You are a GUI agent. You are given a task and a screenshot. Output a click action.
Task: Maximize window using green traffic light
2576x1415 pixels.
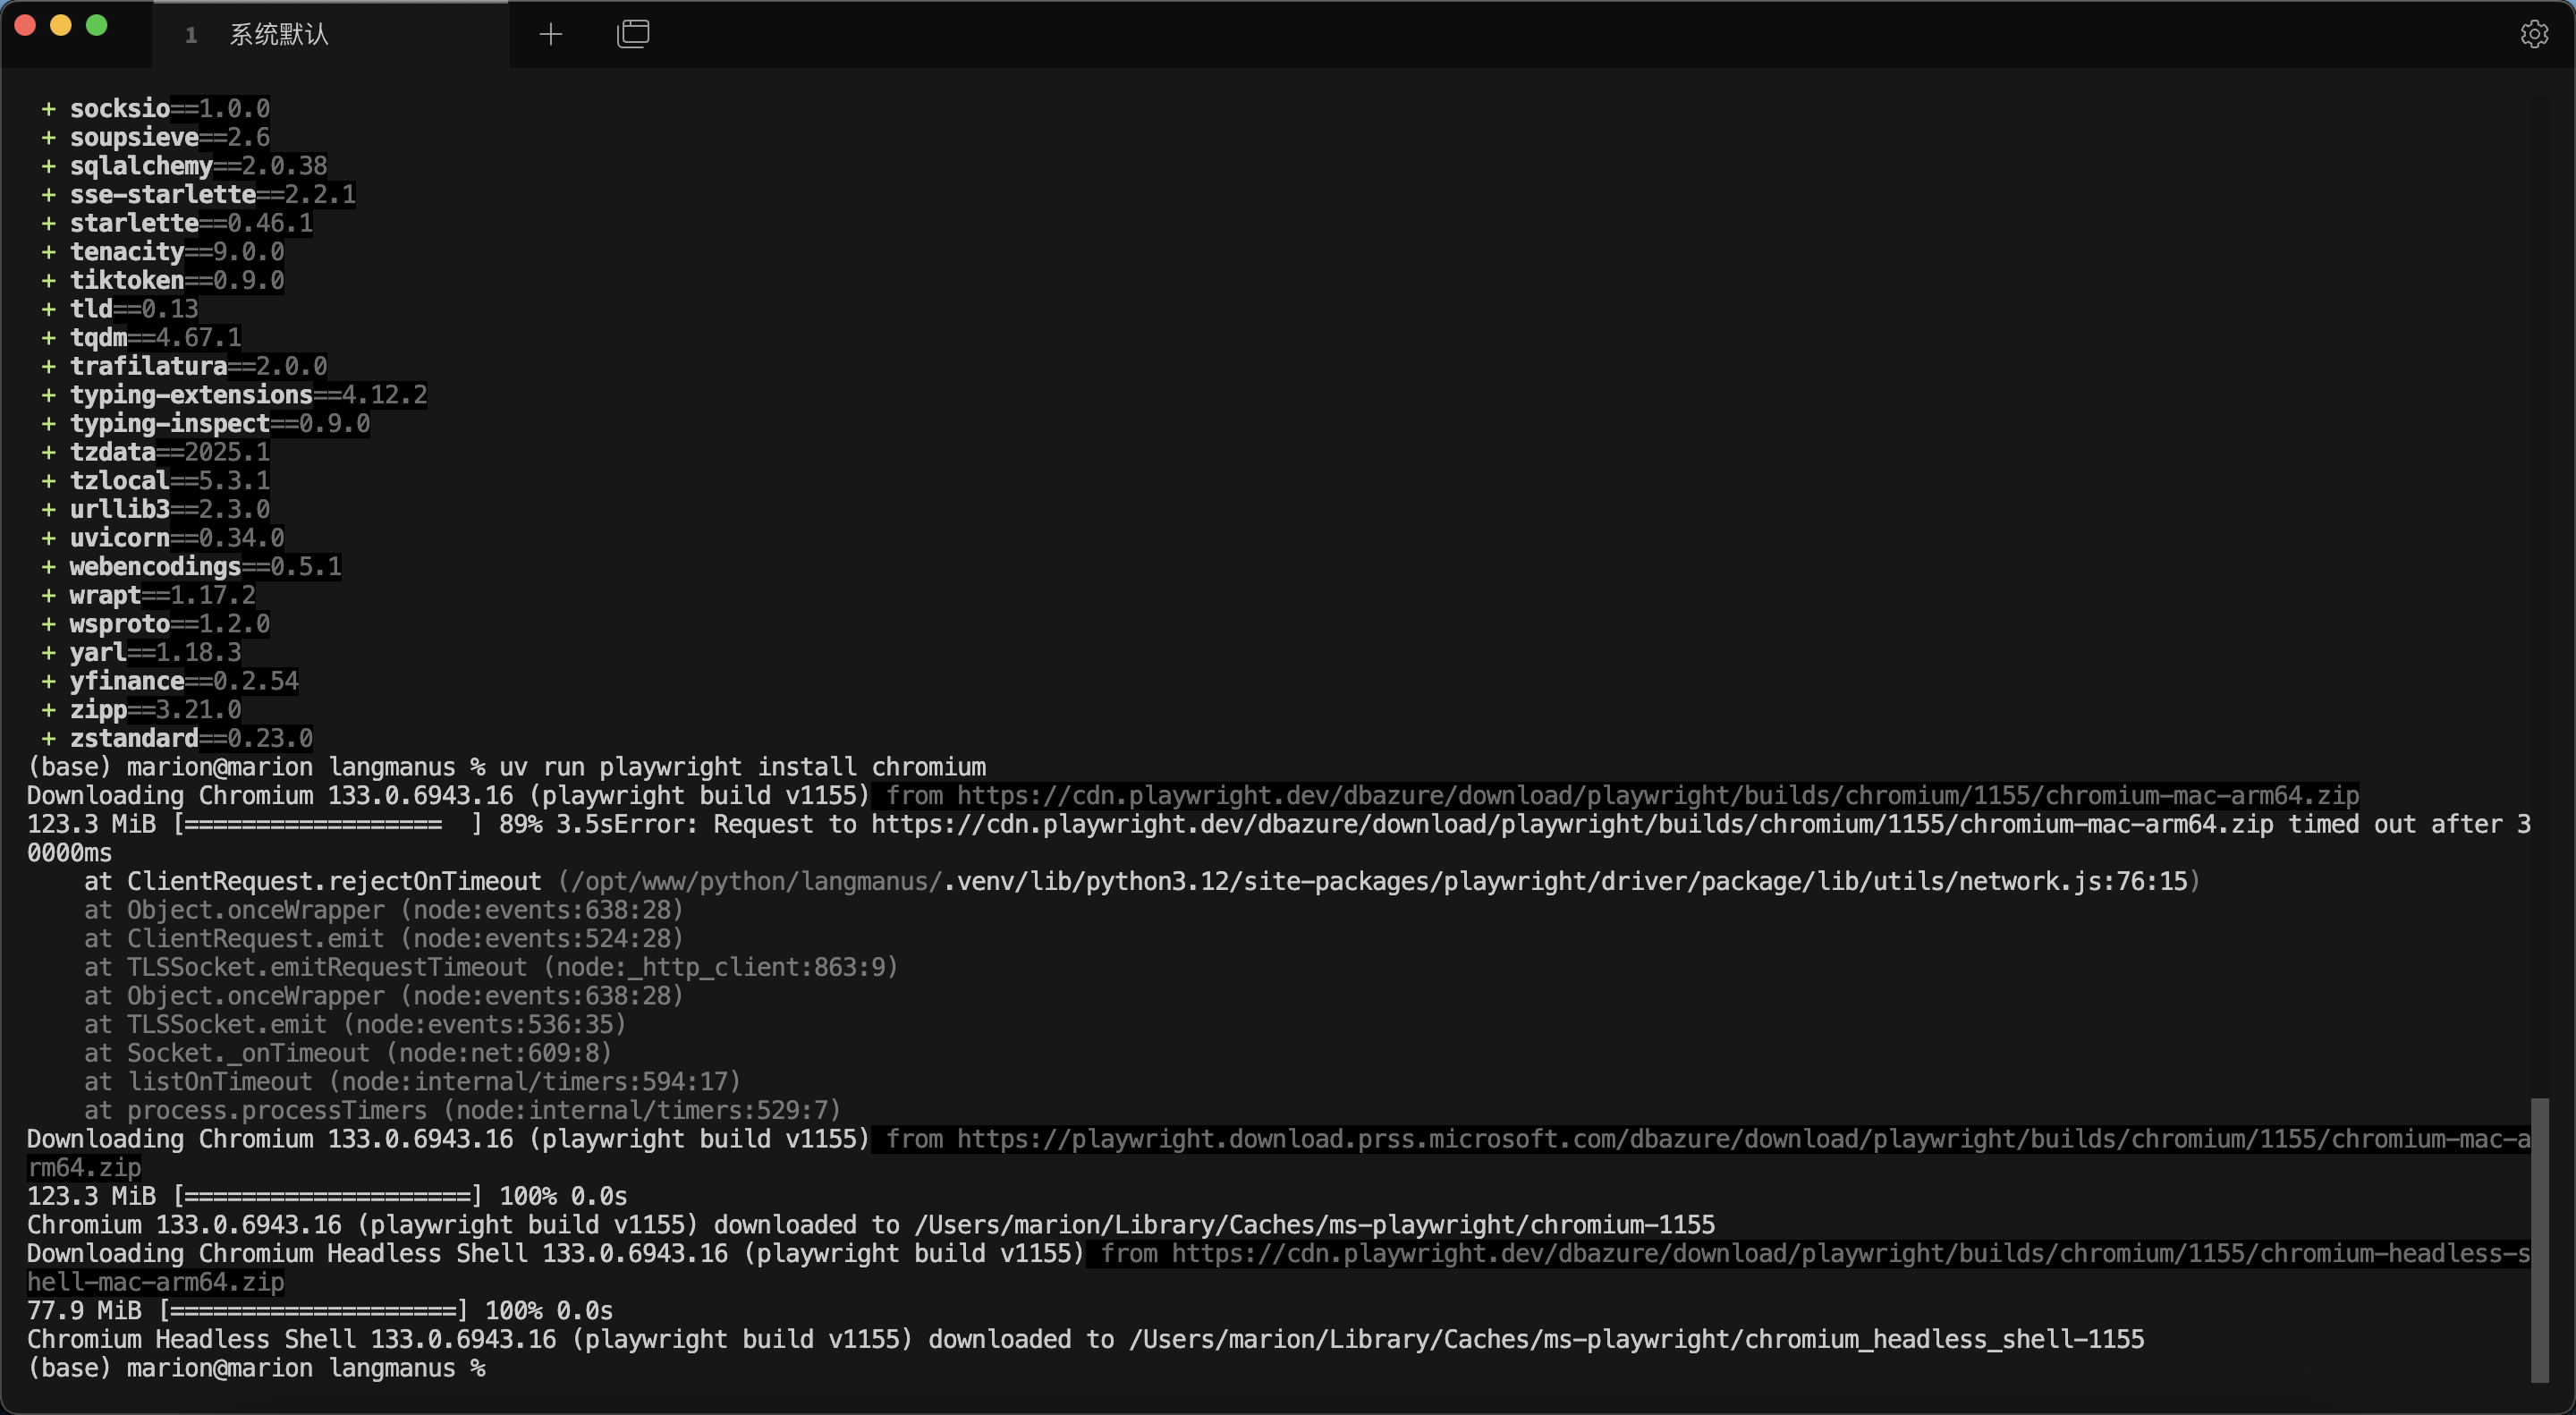97,26
